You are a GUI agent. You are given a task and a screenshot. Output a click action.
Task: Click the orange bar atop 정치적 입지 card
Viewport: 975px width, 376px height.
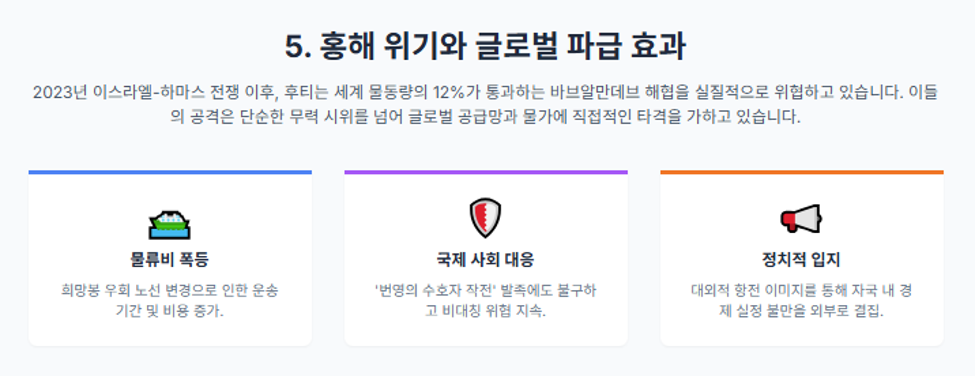(802, 172)
